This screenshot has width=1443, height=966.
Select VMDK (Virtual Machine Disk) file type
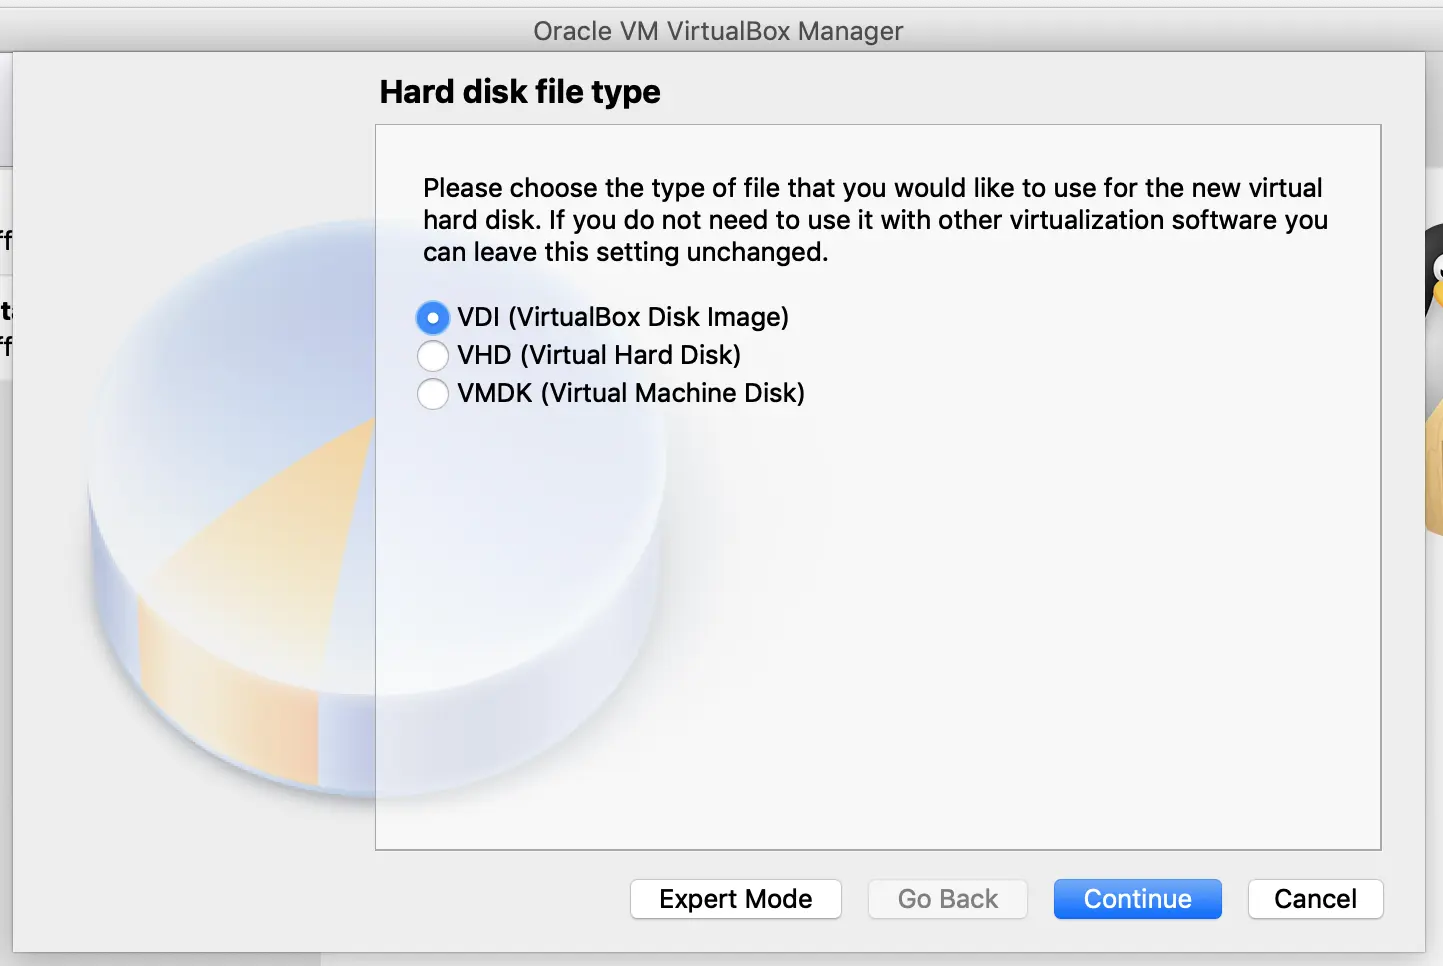coord(432,393)
